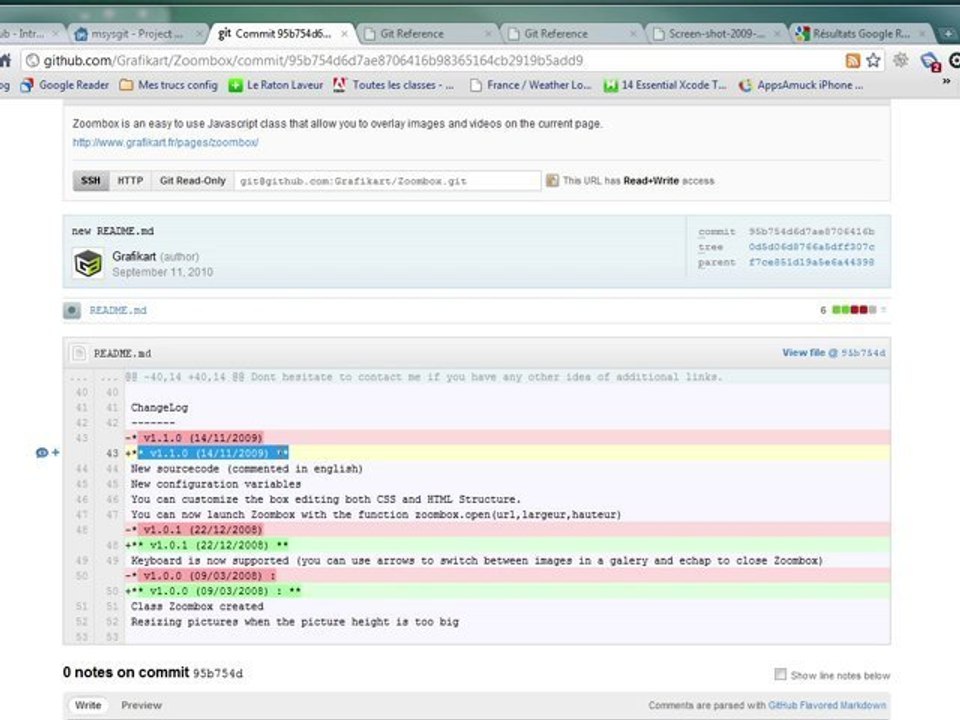The width and height of the screenshot is (960, 720).
Task: Click the git clone URL field
Action: tap(388, 181)
